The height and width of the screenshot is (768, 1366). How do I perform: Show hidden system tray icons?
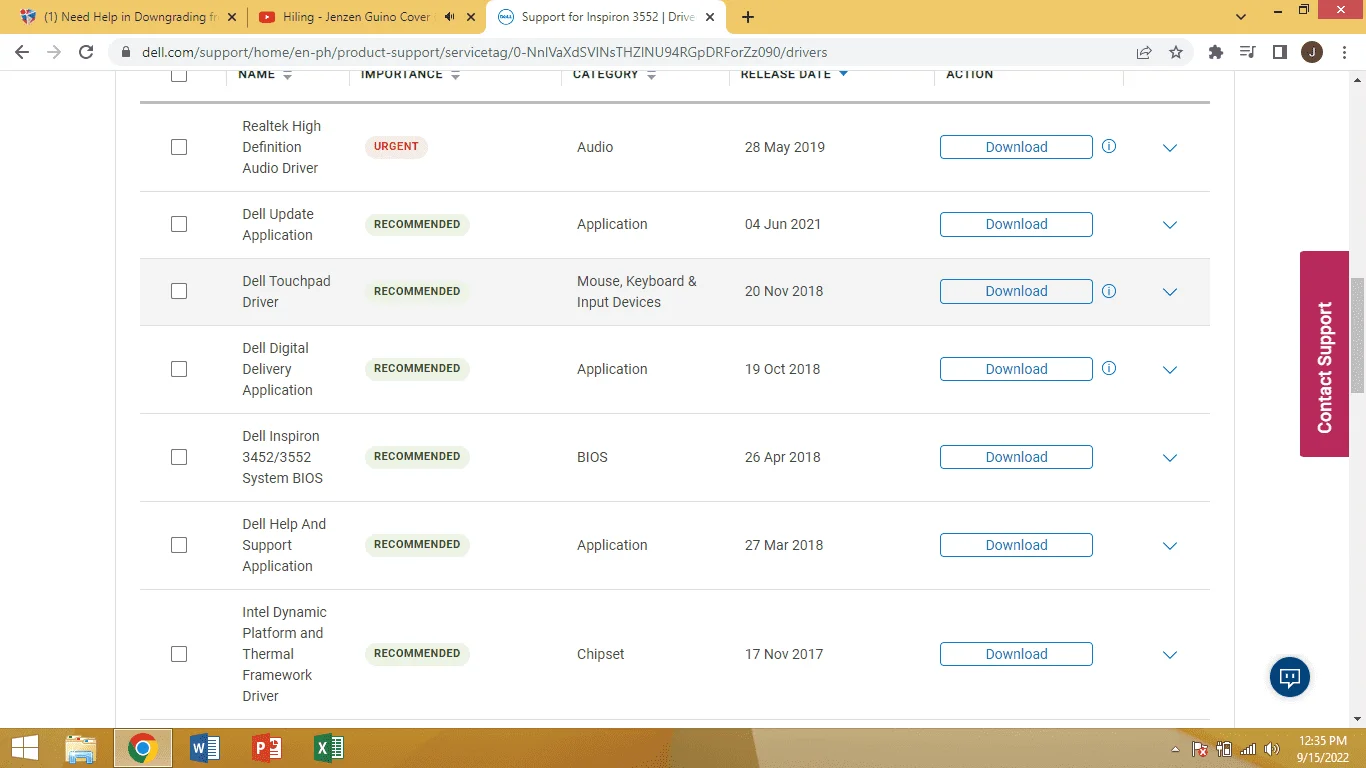tap(1175, 749)
